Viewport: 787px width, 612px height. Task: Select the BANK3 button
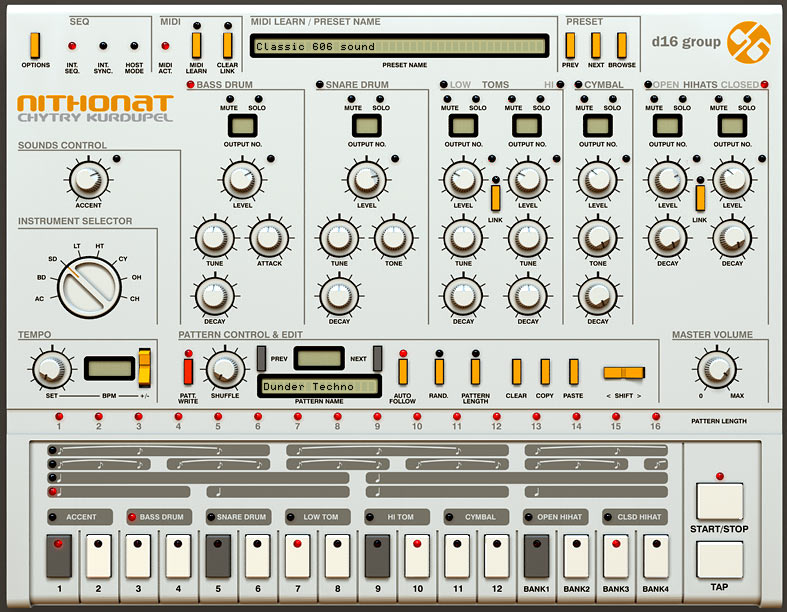coord(616,556)
